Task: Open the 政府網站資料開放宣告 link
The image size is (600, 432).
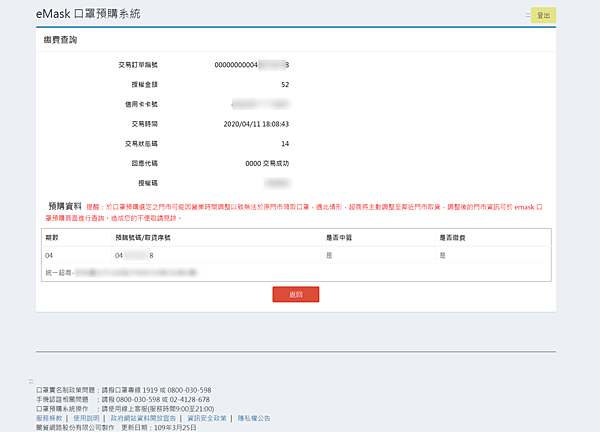Action: pos(143,418)
